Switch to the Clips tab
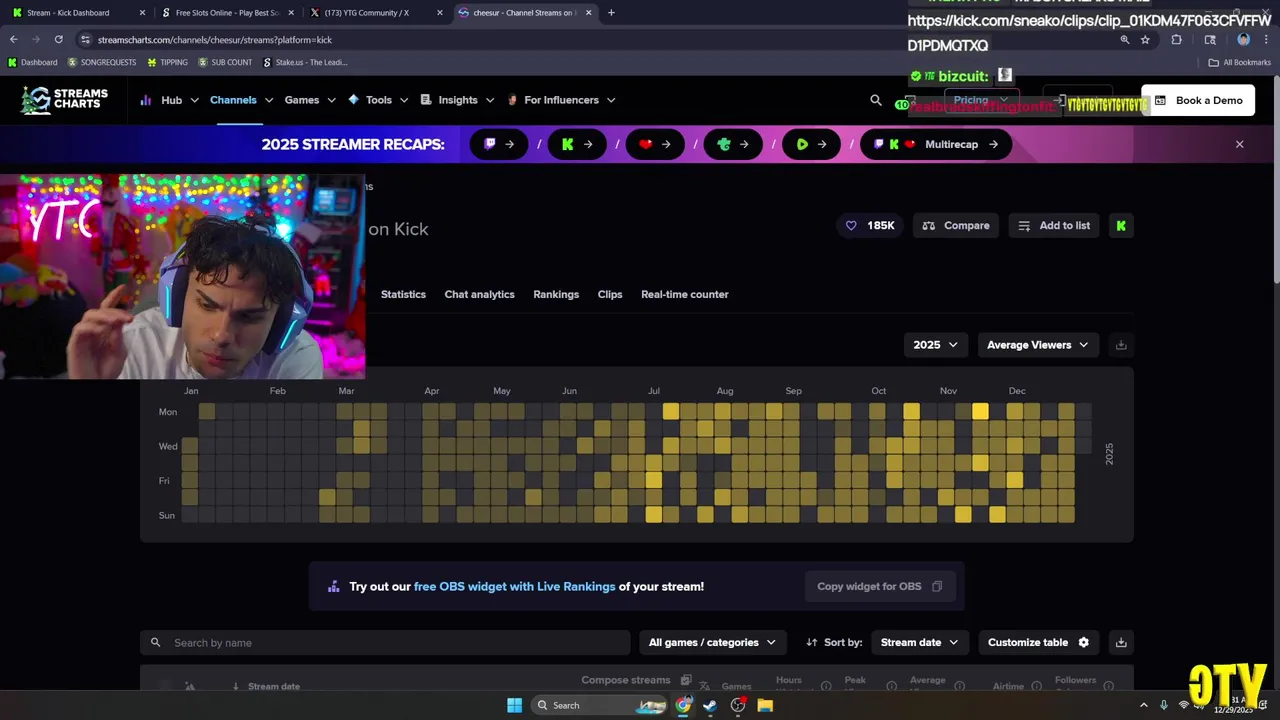Viewport: 1280px width, 720px height. click(610, 294)
